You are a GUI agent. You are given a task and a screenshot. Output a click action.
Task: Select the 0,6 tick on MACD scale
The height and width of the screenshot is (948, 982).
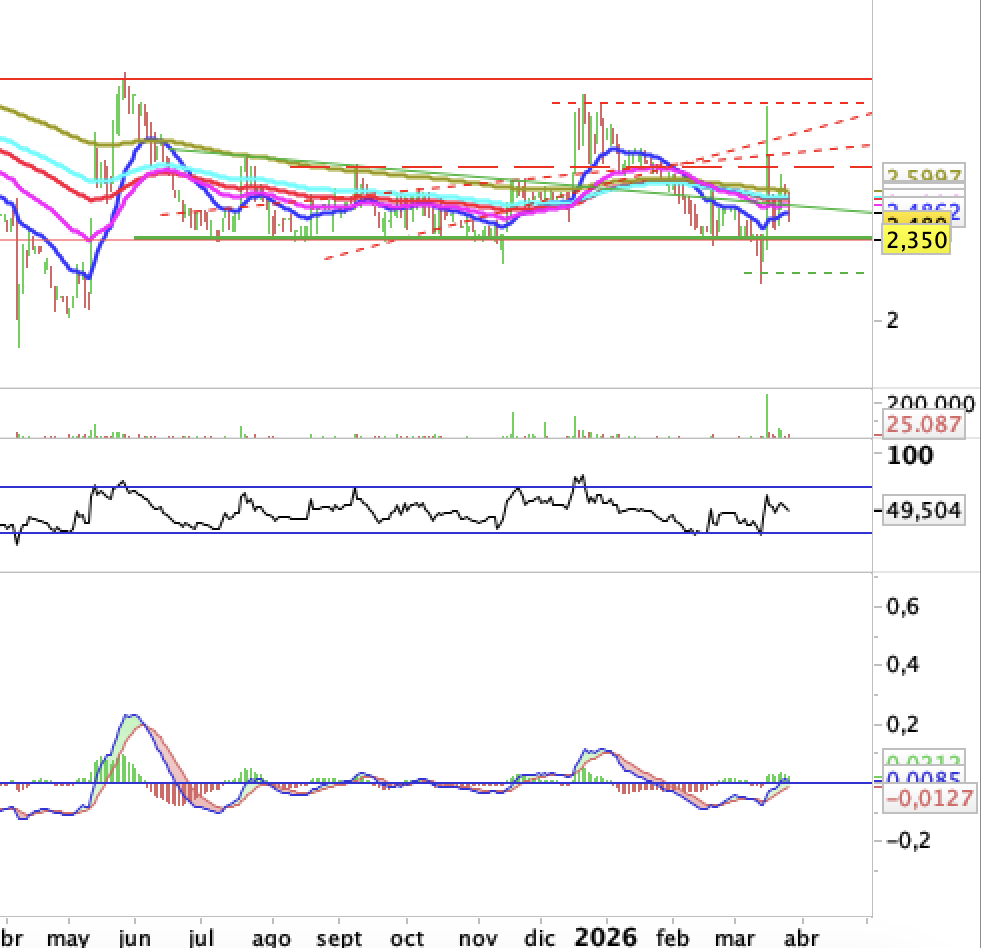tap(902, 606)
